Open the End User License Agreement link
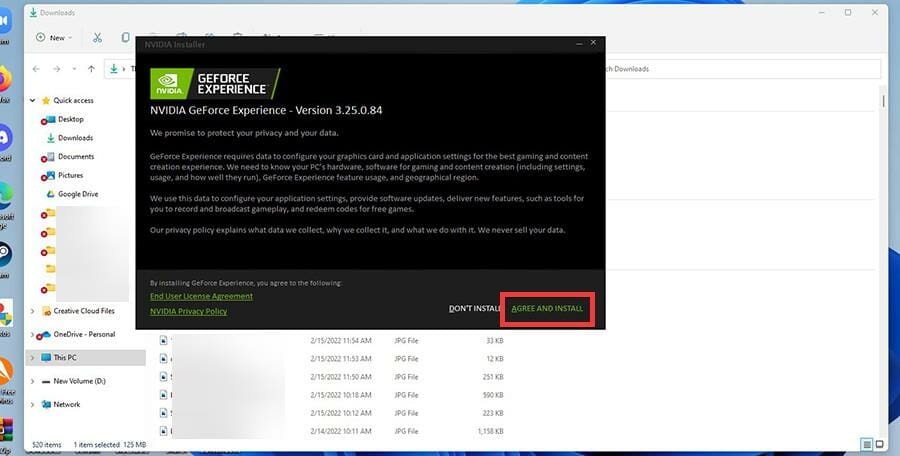This screenshot has height=456, width=900. point(201,296)
